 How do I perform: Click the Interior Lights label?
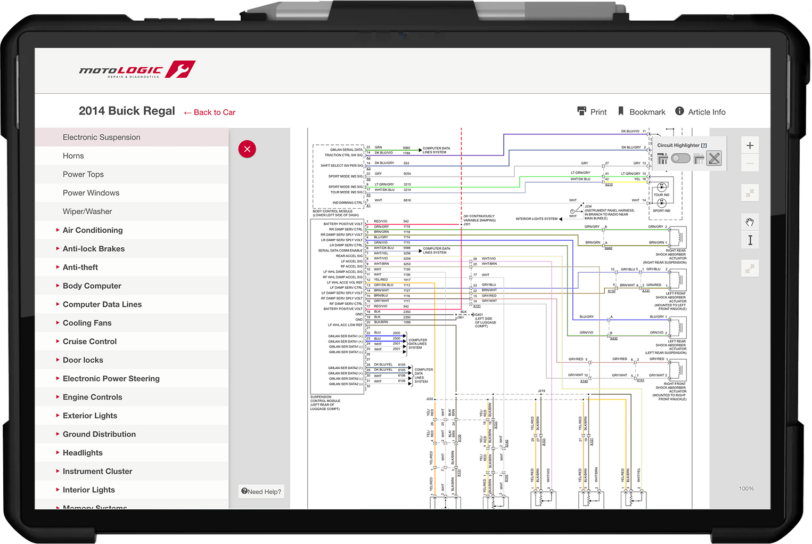point(89,490)
